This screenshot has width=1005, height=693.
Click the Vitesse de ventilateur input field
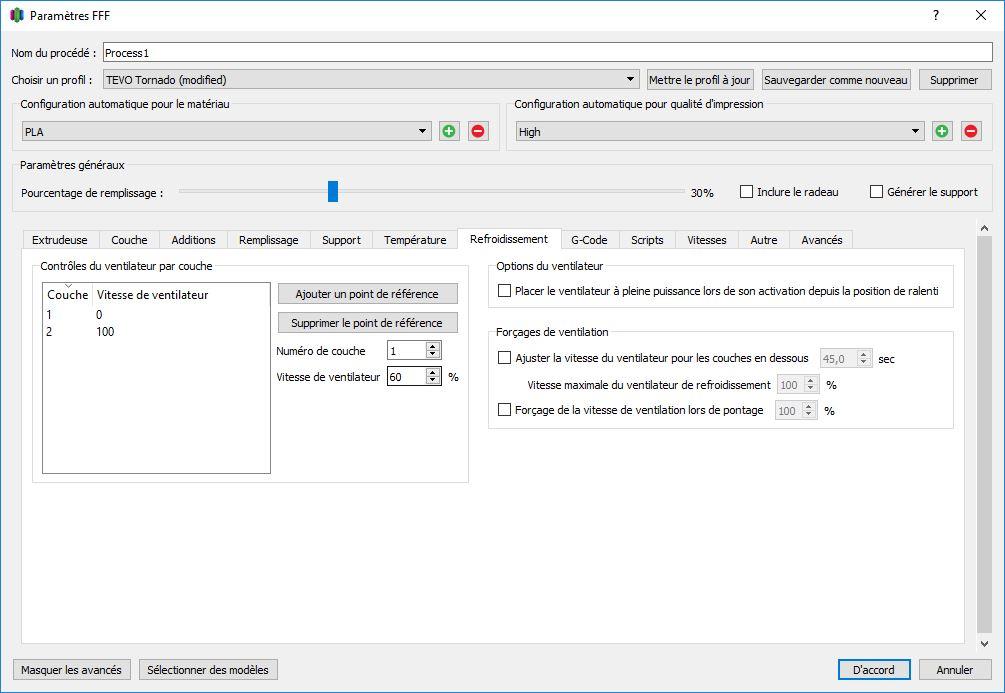coord(406,376)
